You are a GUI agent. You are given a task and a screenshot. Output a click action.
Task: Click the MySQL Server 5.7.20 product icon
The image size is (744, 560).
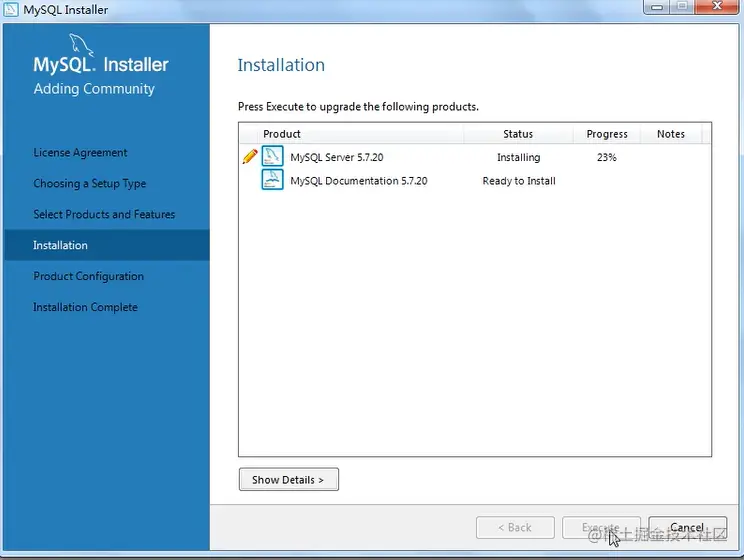272,156
